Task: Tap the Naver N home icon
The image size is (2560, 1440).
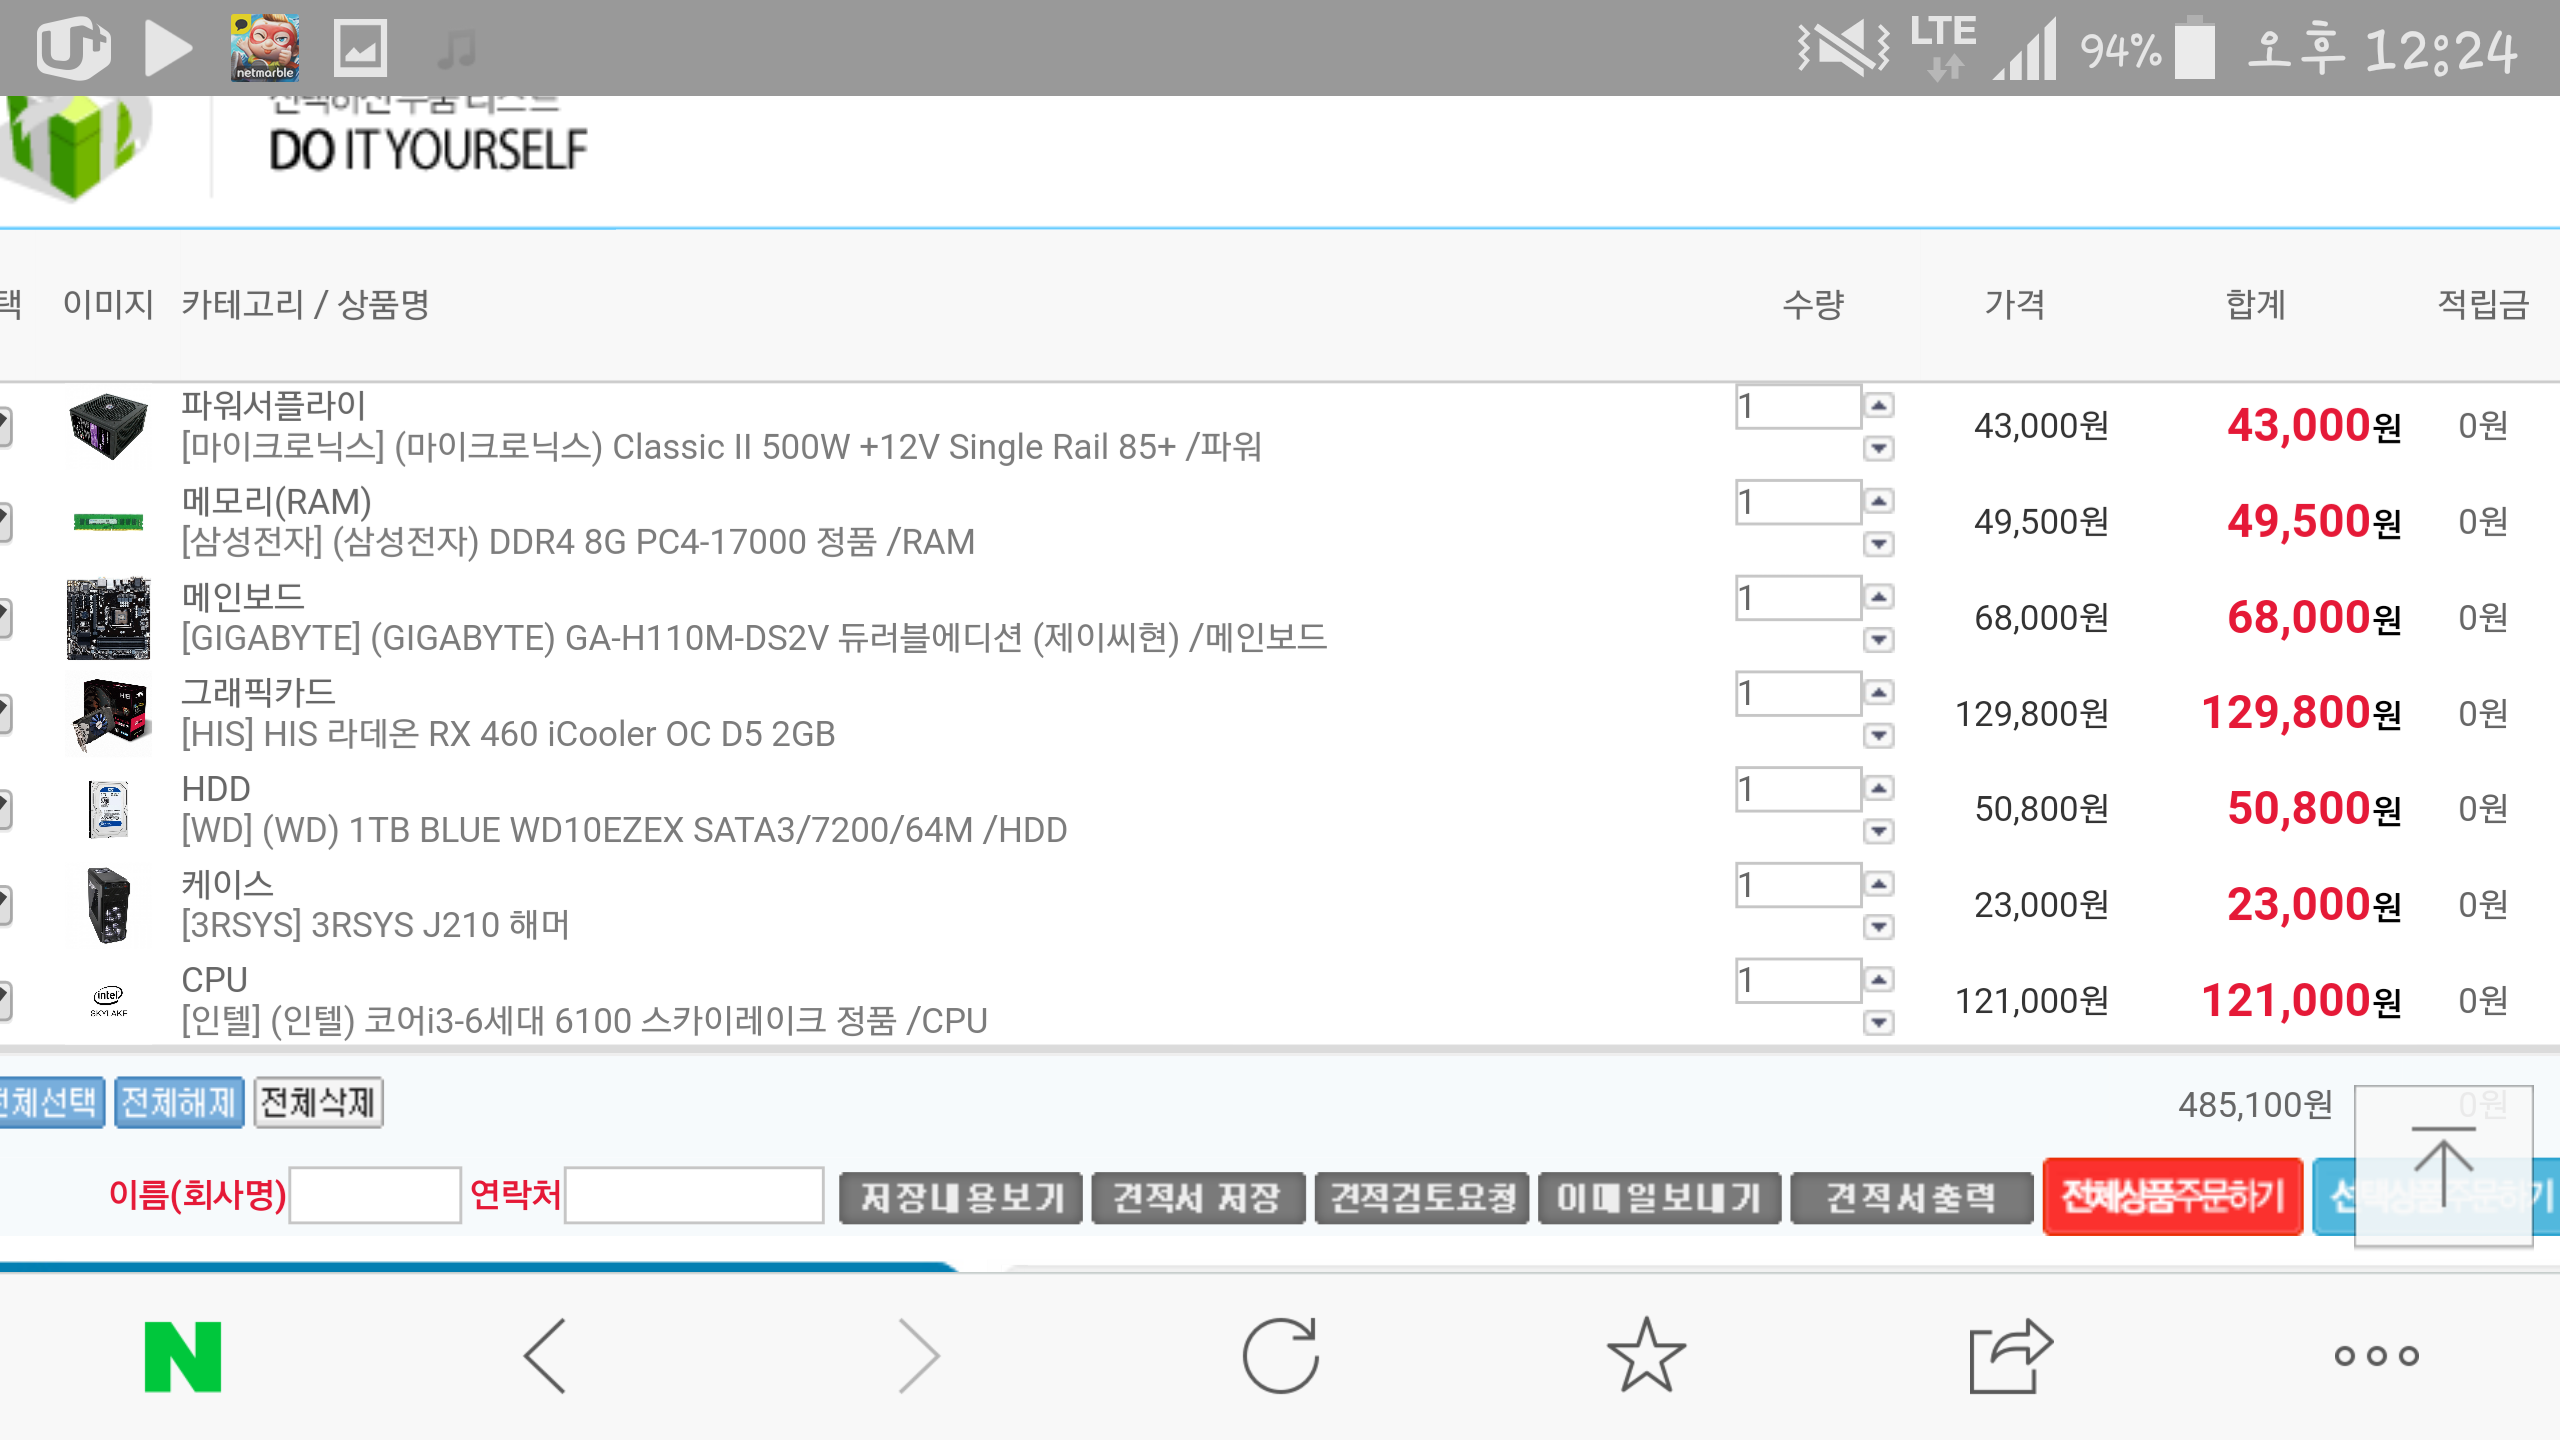Action: tap(182, 1356)
